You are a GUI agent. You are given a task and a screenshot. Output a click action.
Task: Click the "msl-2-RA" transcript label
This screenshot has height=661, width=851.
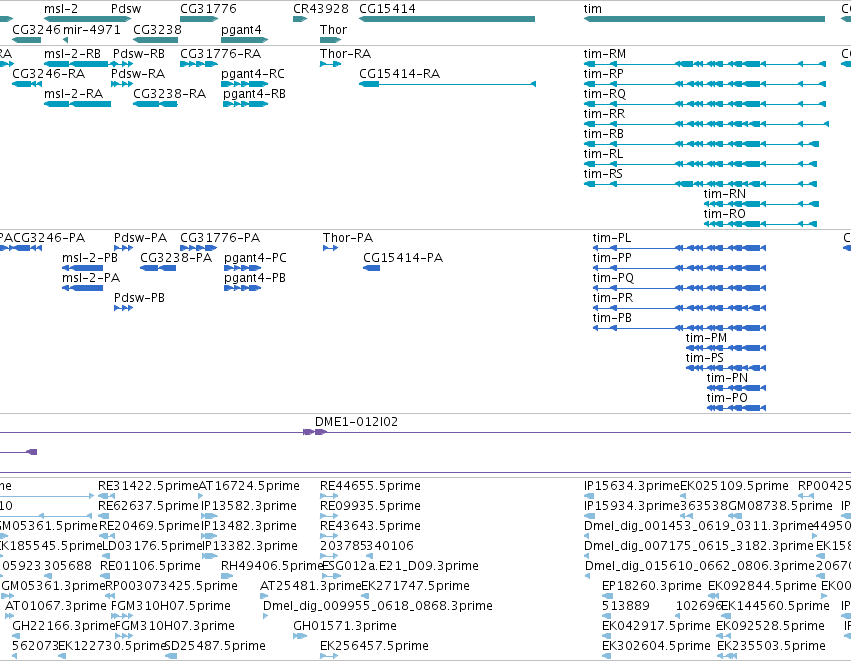coord(73,93)
